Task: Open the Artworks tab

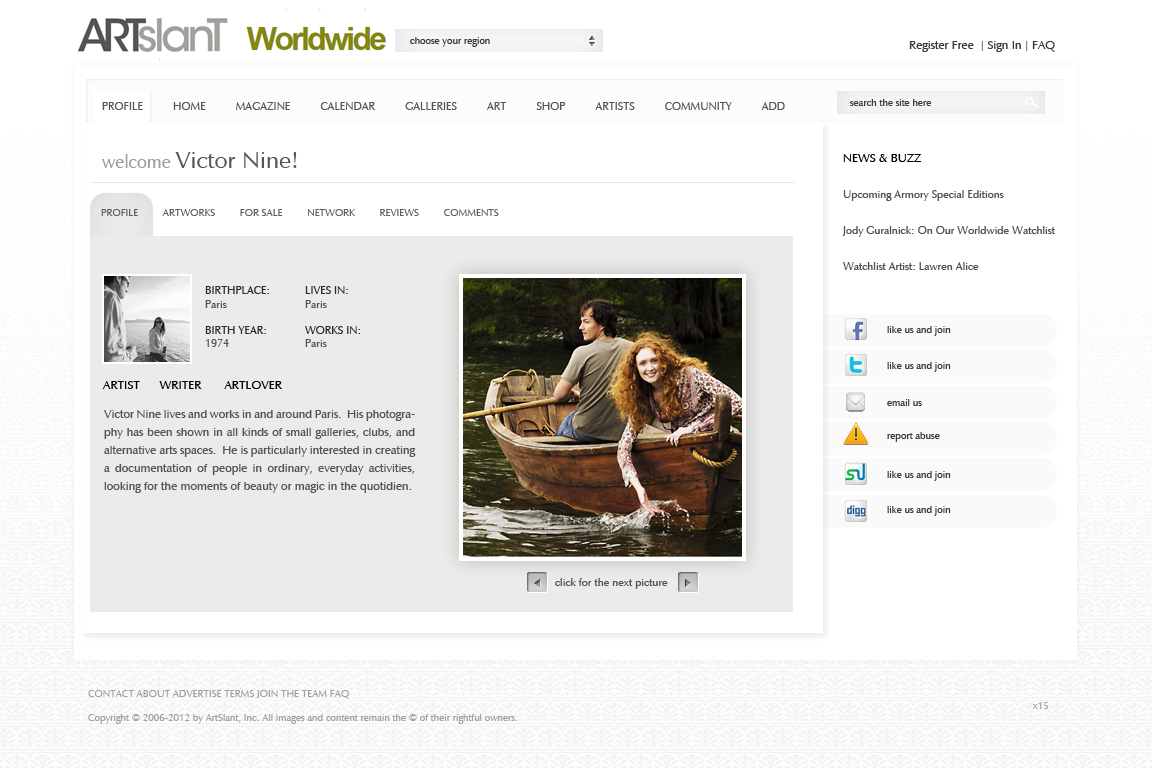Action: point(189,213)
